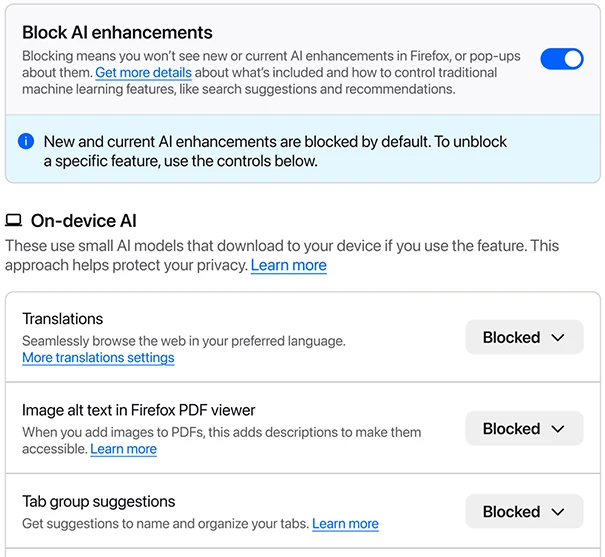
Task: Click the "On-device AI" section heading
Action: [84, 221]
